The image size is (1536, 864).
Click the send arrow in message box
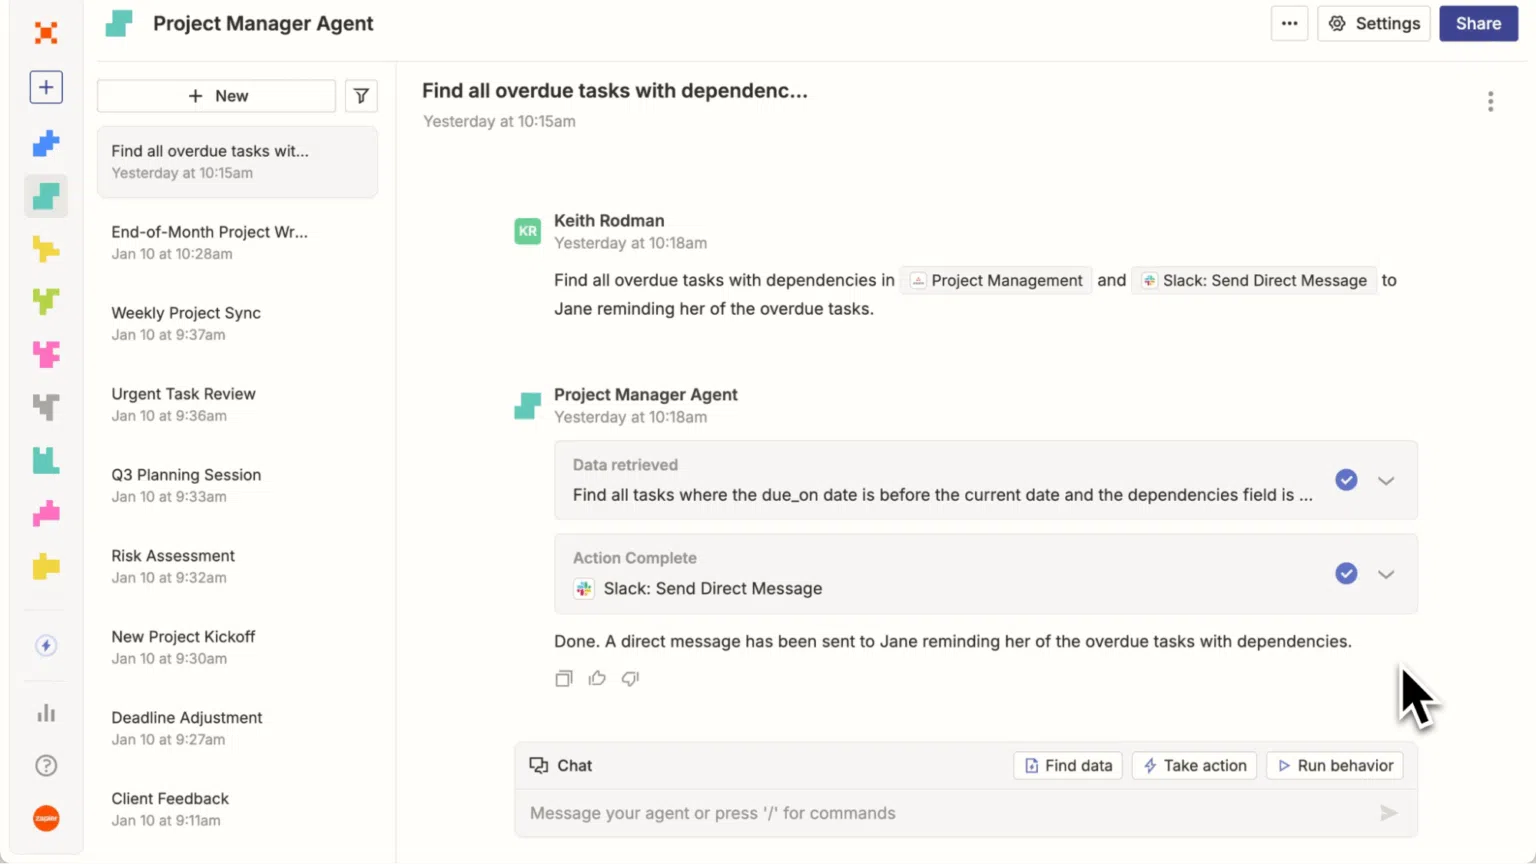[x=1388, y=813]
